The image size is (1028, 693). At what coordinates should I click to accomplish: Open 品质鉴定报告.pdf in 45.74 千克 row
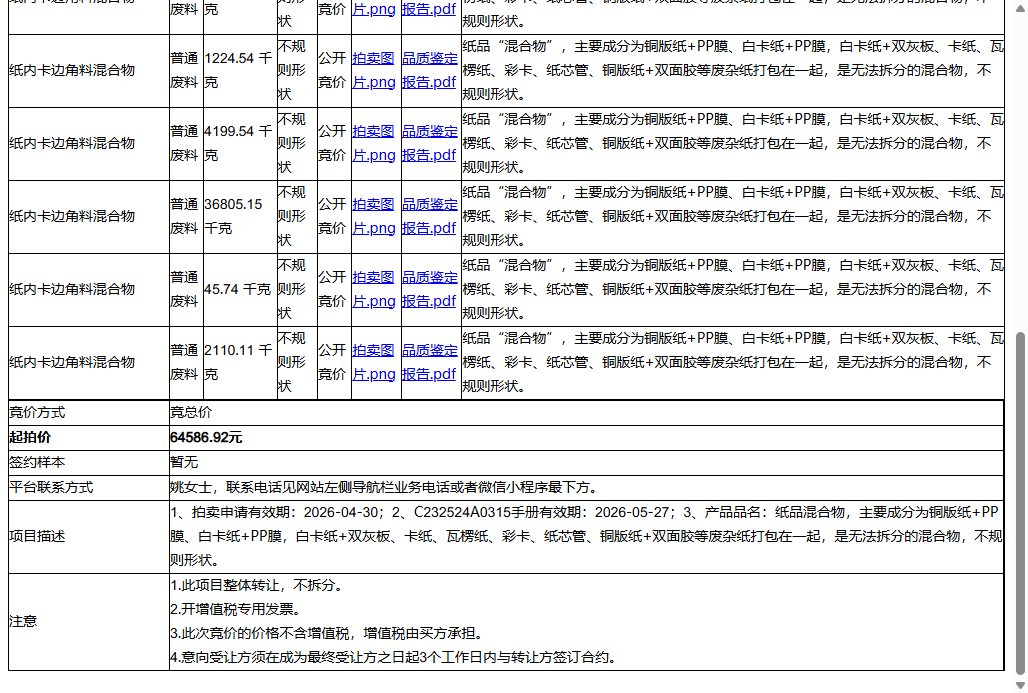[x=429, y=289]
